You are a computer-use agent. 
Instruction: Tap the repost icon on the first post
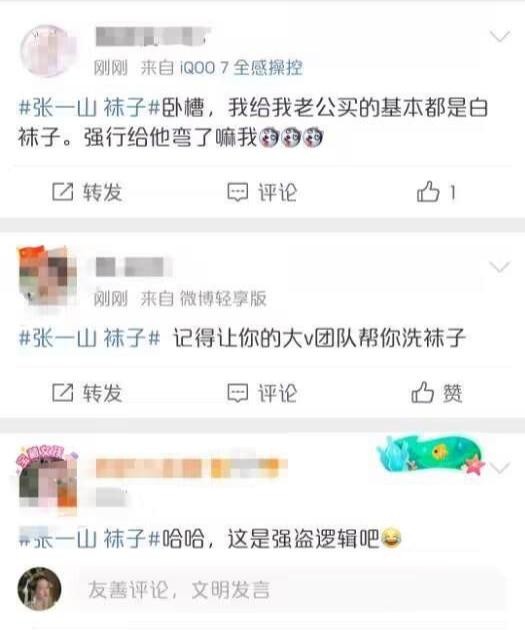tap(63, 192)
